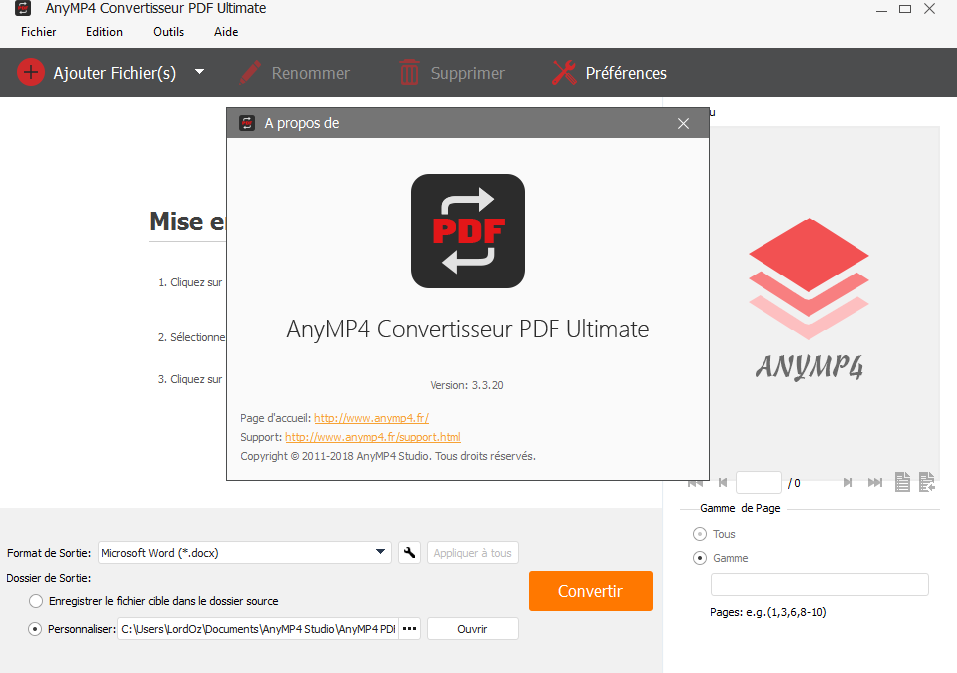Expand the Ajouter Fichier(s) dropdown arrow
The image size is (957, 673).
pyautogui.click(x=198, y=72)
